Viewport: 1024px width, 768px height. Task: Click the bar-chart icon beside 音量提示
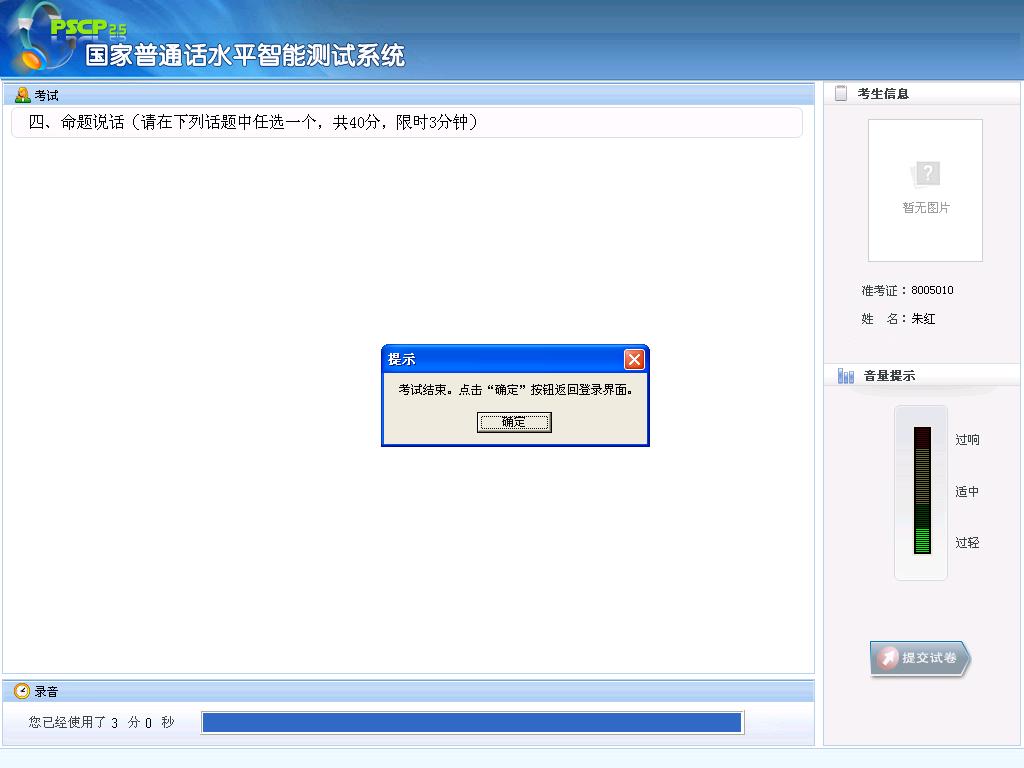pyautogui.click(x=846, y=376)
